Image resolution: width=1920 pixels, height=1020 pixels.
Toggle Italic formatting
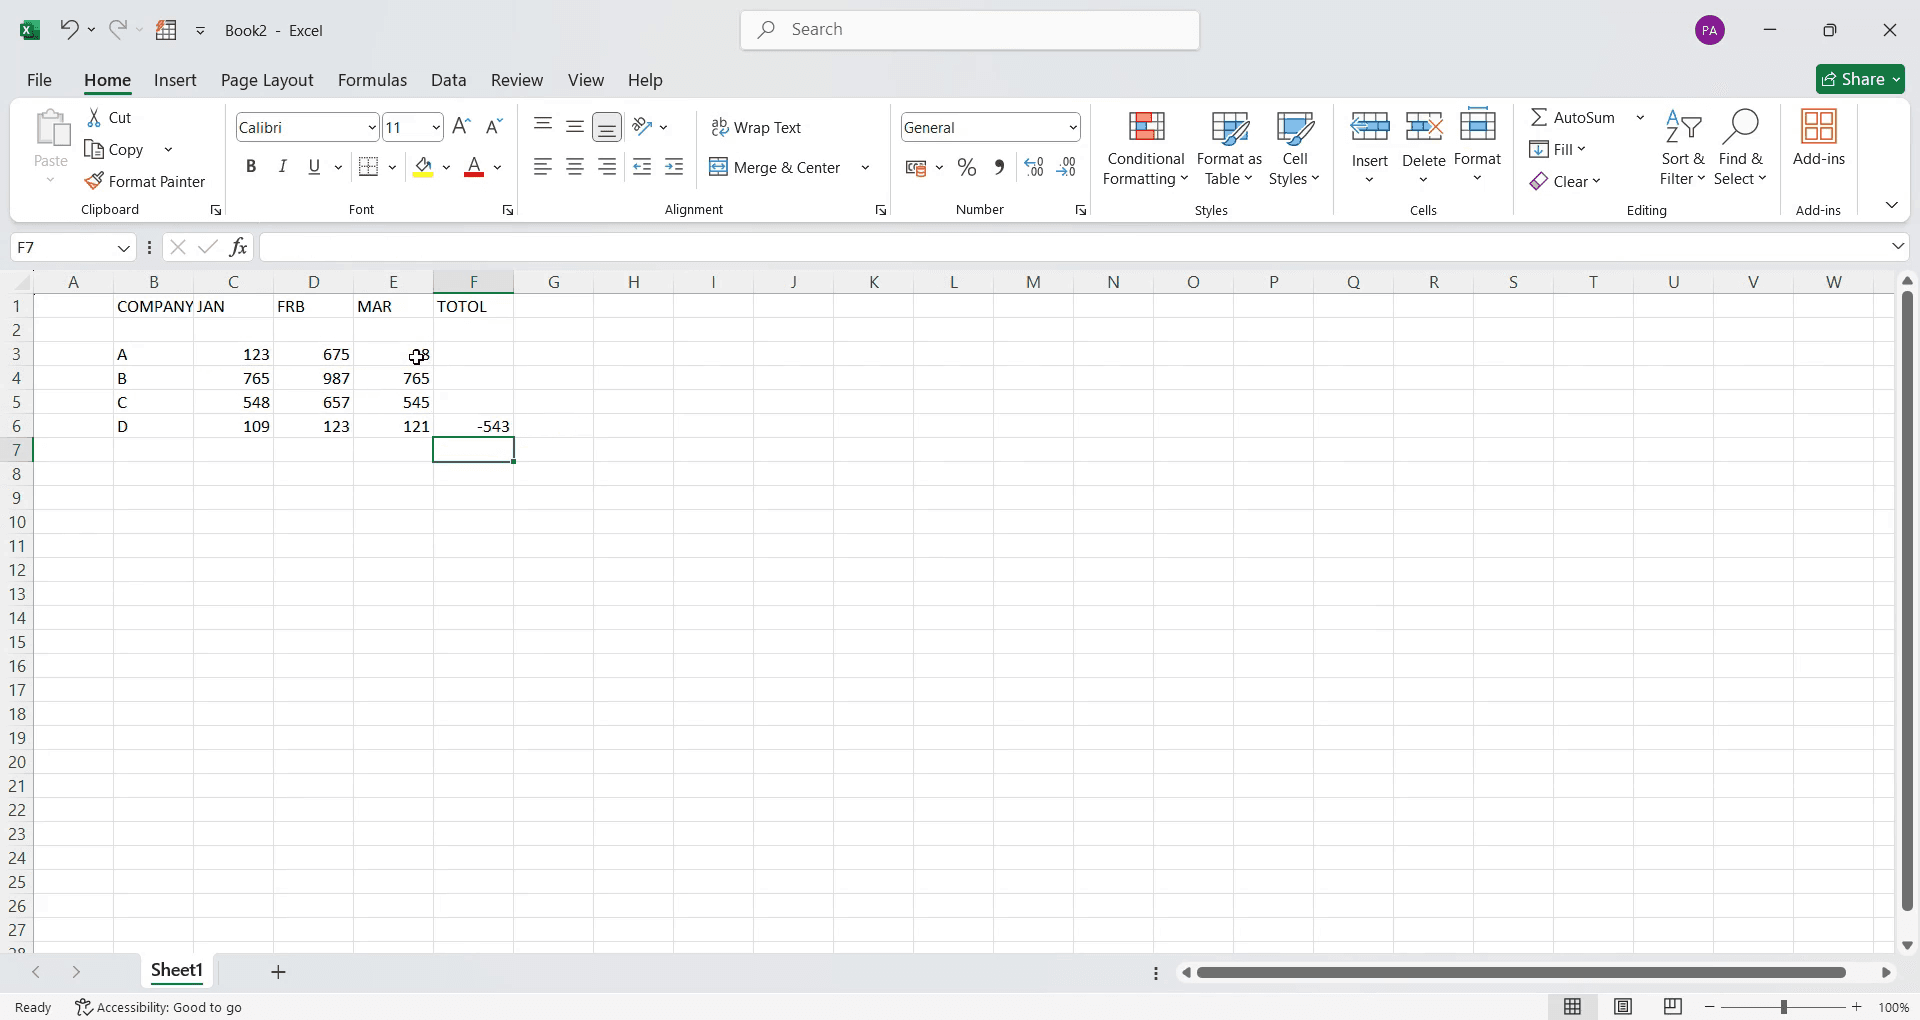[x=283, y=167]
